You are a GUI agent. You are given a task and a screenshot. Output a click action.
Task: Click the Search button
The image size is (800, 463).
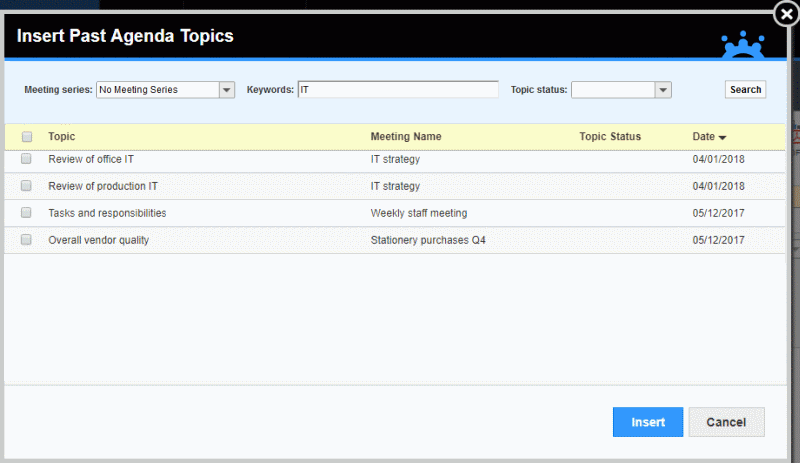point(745,89)
